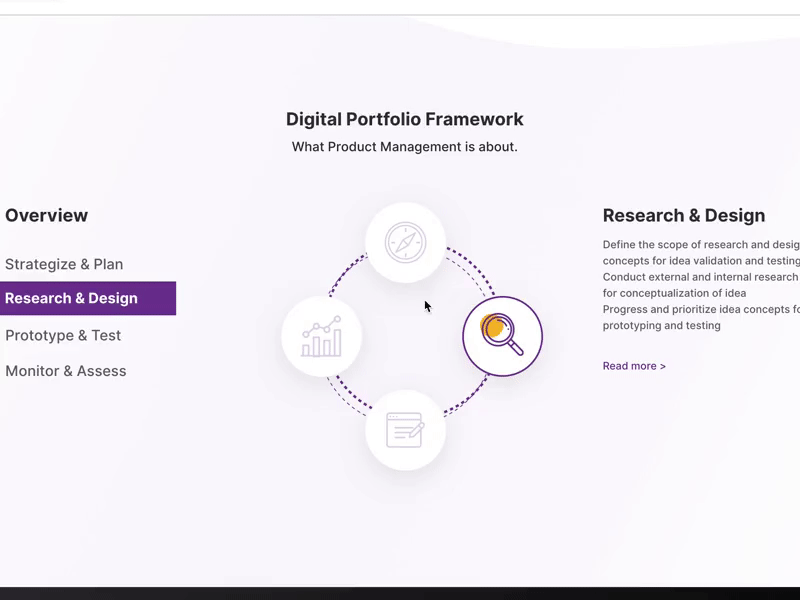Click the orange lens of the magnifier icon
The image size is (800, 600).
point(494,328)
